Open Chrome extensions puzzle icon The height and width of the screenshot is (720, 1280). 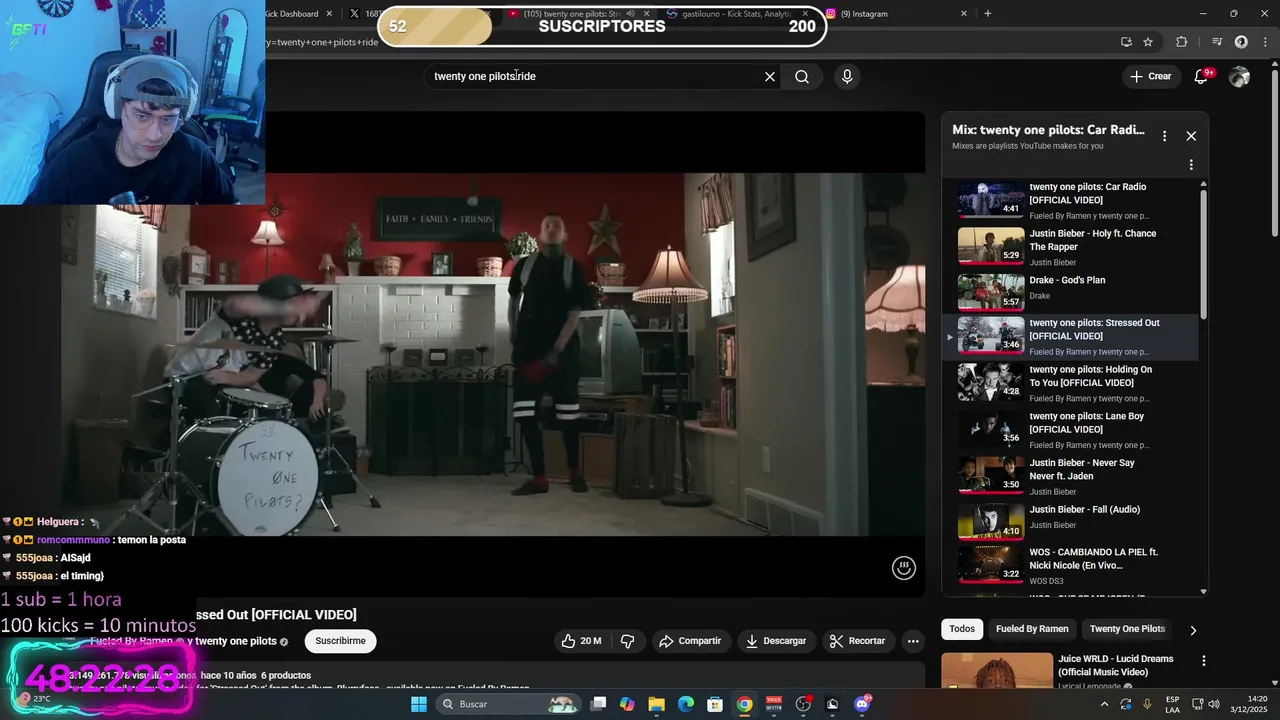pos(1181,42)
